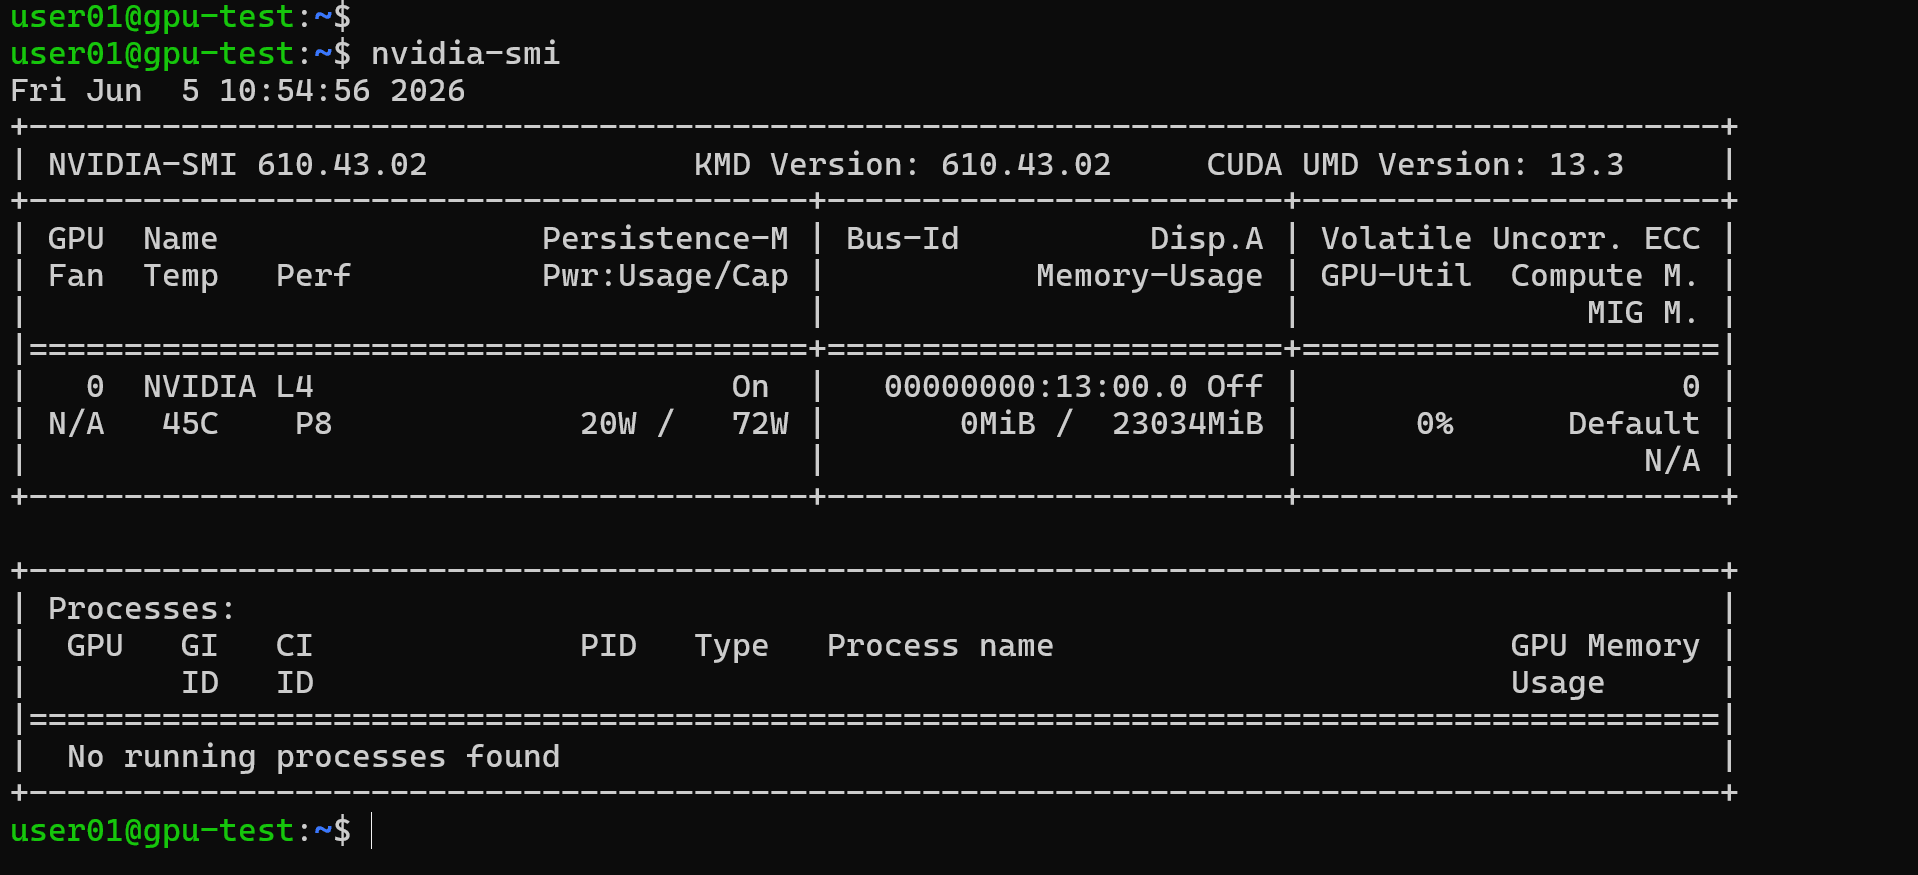Click the nvidia-smi command text
Image resolution: width=1918 pixels, height=875 pixels.
point(466,53)
